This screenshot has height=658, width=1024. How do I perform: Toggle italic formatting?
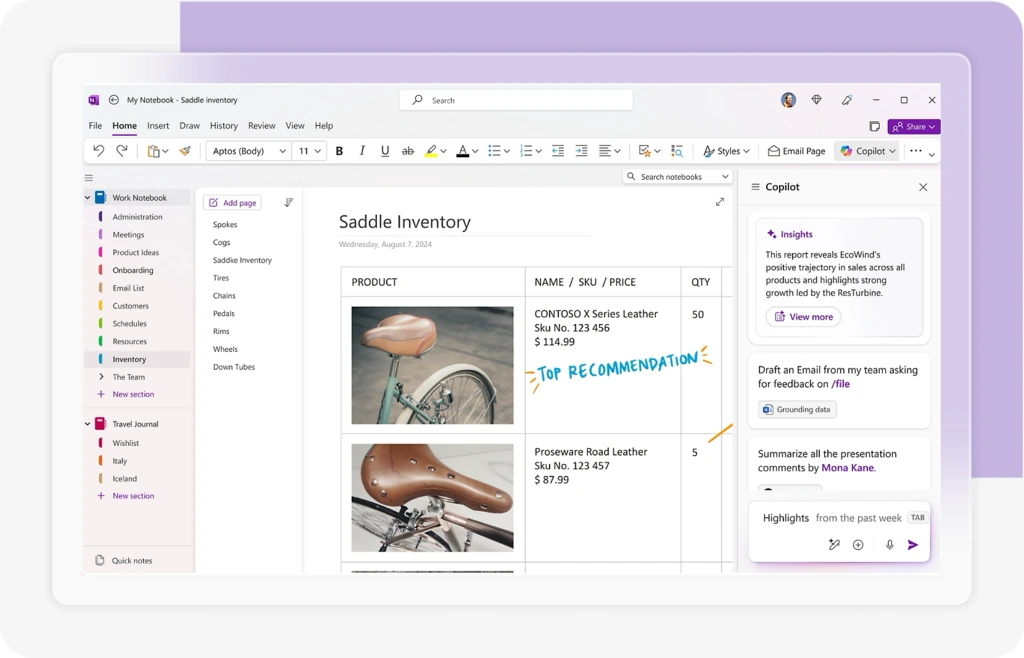click(x=362, y=151)
